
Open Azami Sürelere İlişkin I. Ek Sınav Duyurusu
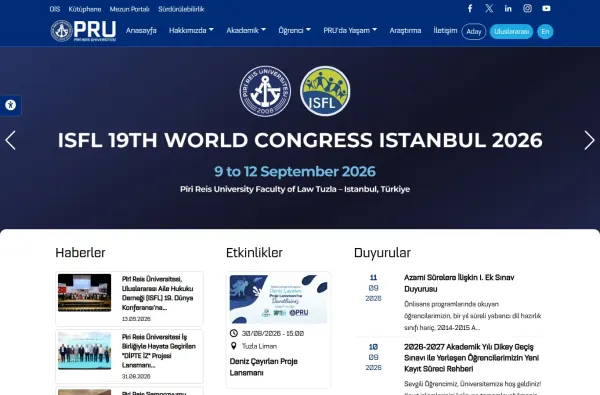pyautogui.click(x=459, y=283)
